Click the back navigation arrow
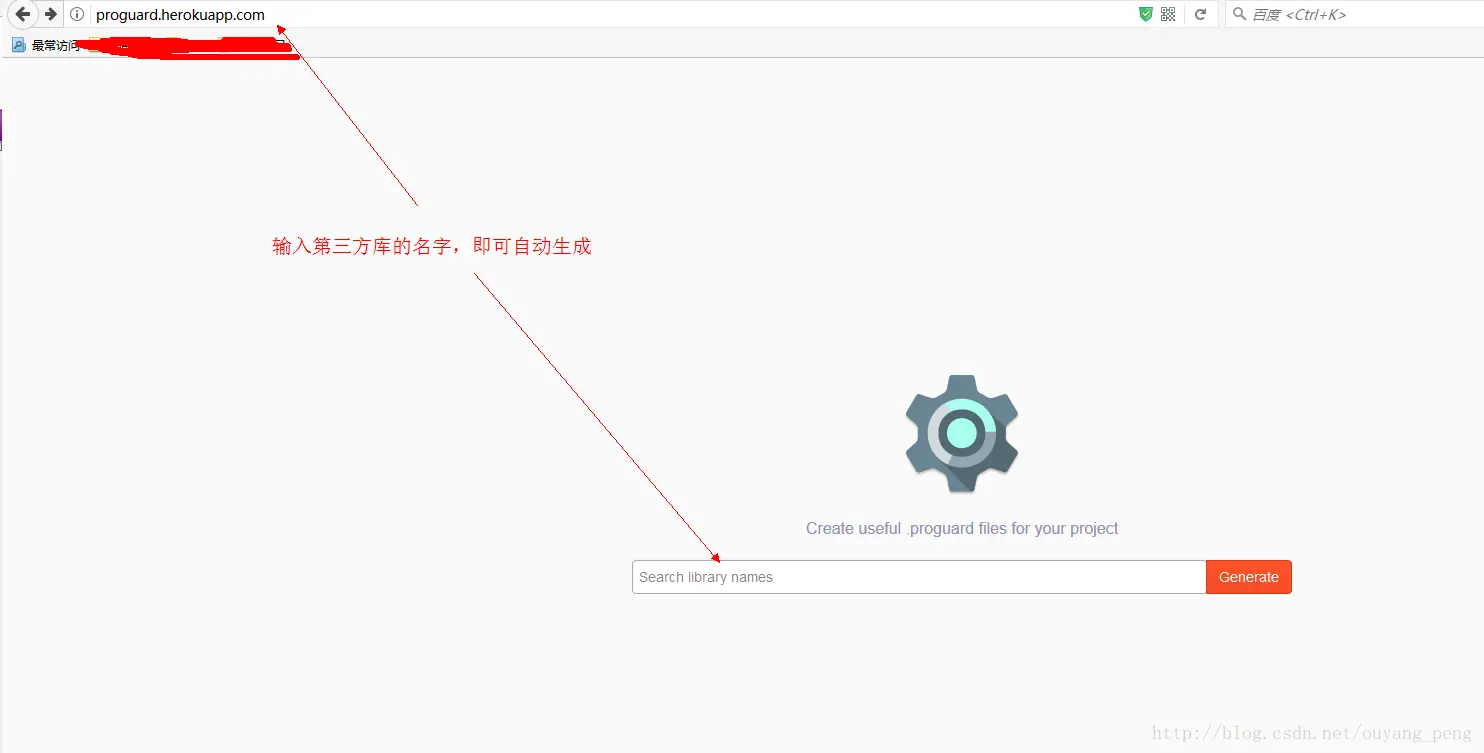This screenshot has width=1484, height=753. click(x=22, y=14)
